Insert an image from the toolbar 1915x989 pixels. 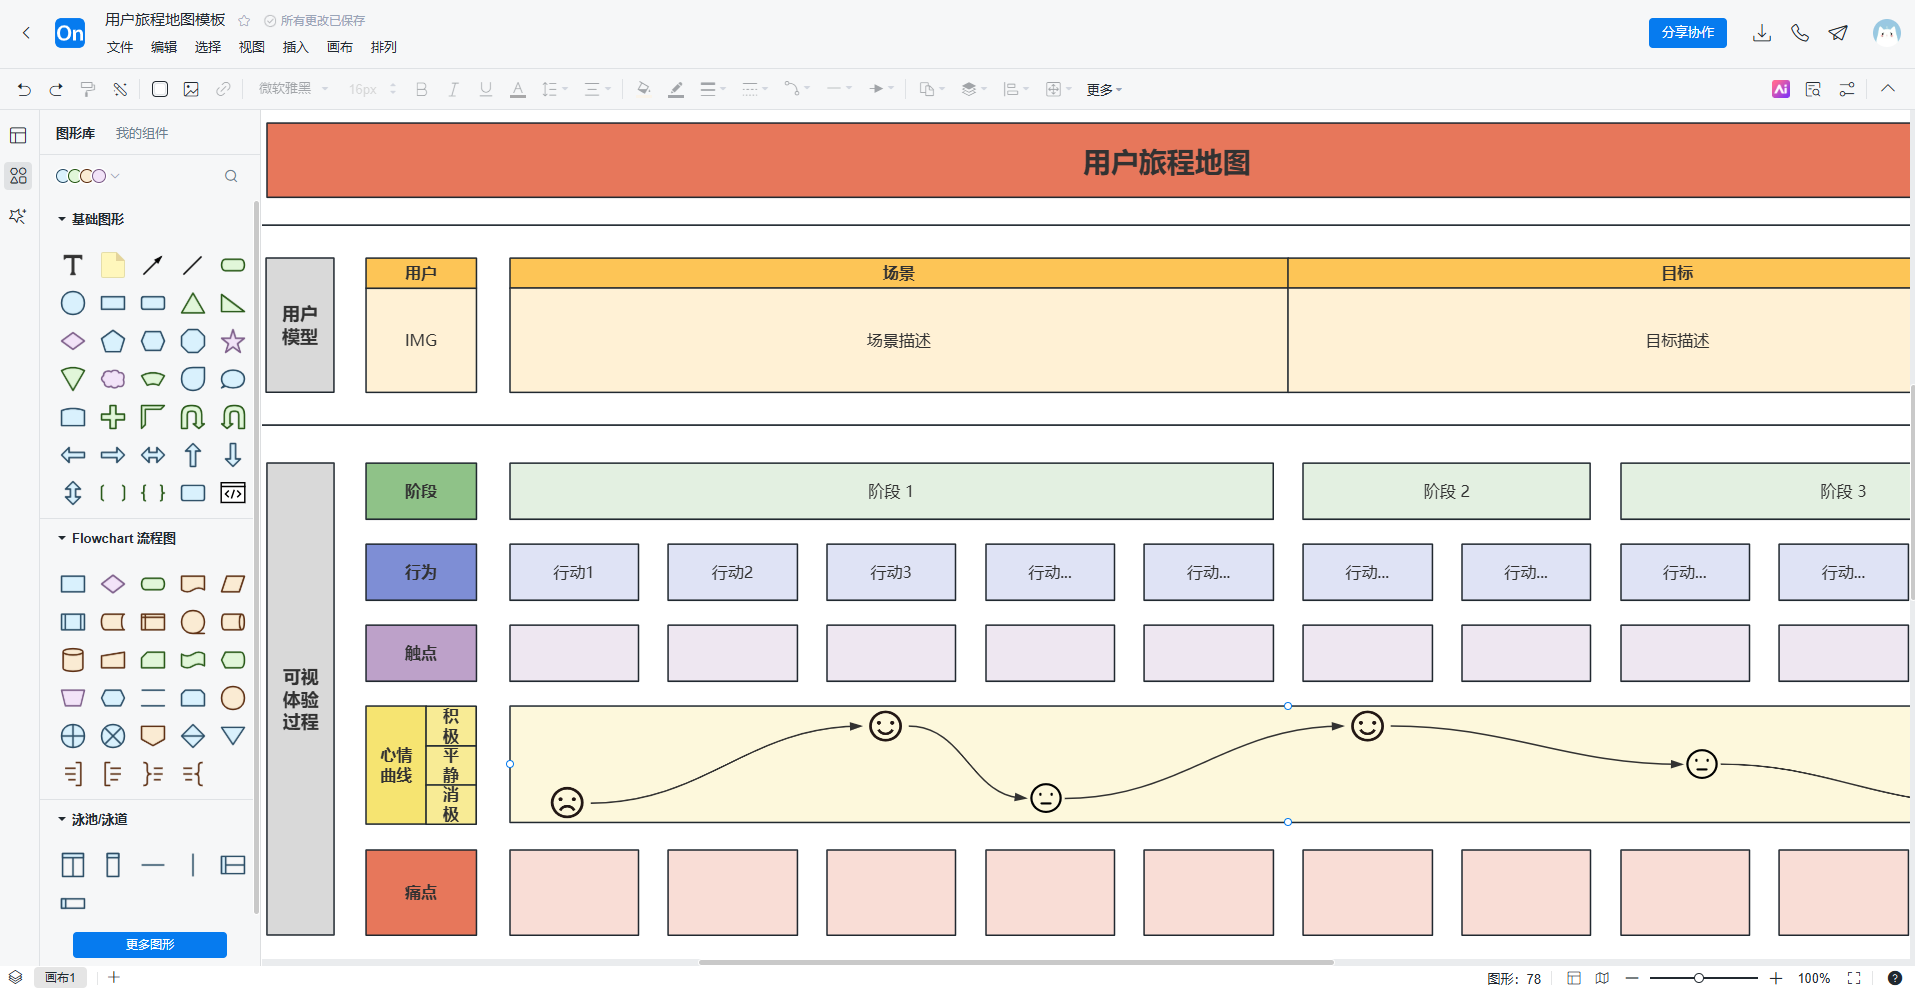pos(191,89)
